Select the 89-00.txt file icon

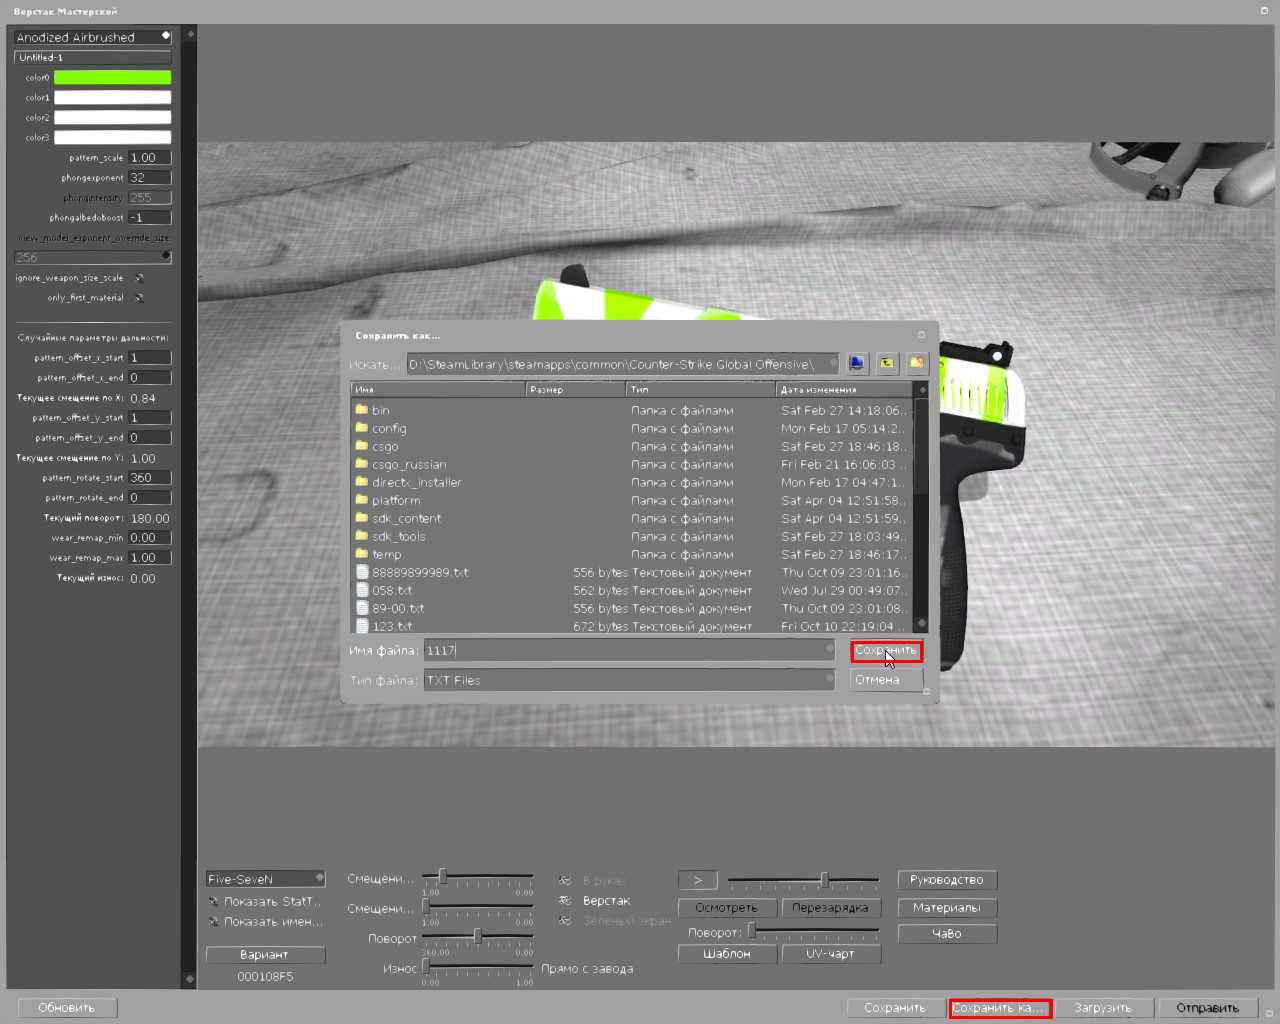(362, 608)
